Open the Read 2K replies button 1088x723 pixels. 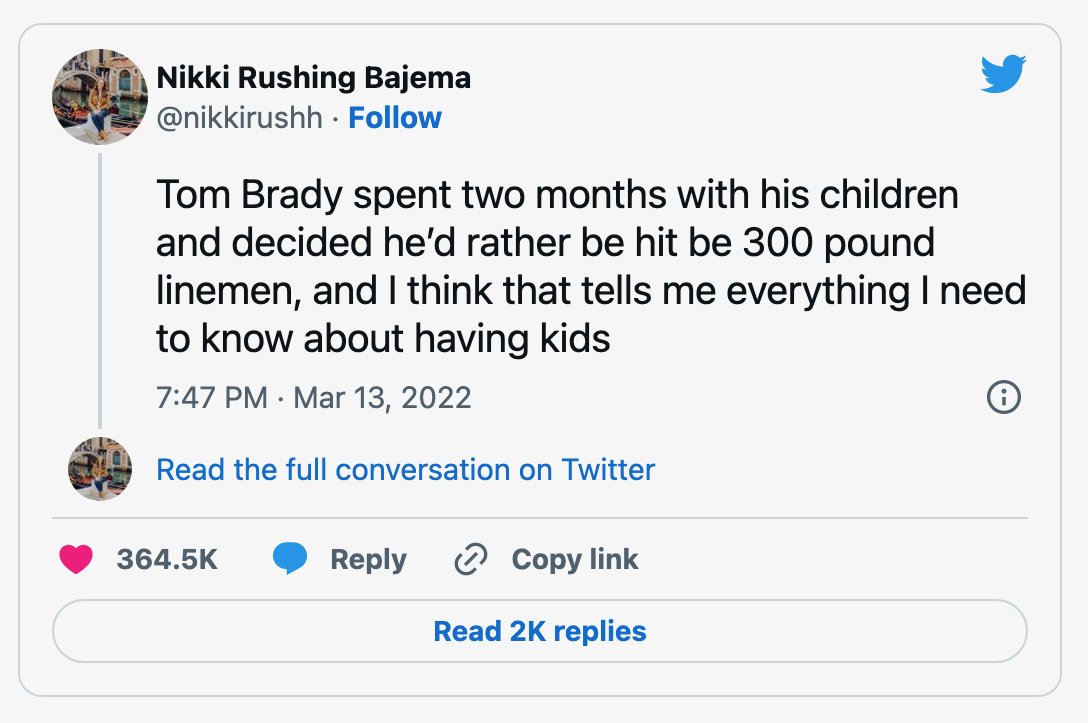pyautogui.click(x=540, y=631)
